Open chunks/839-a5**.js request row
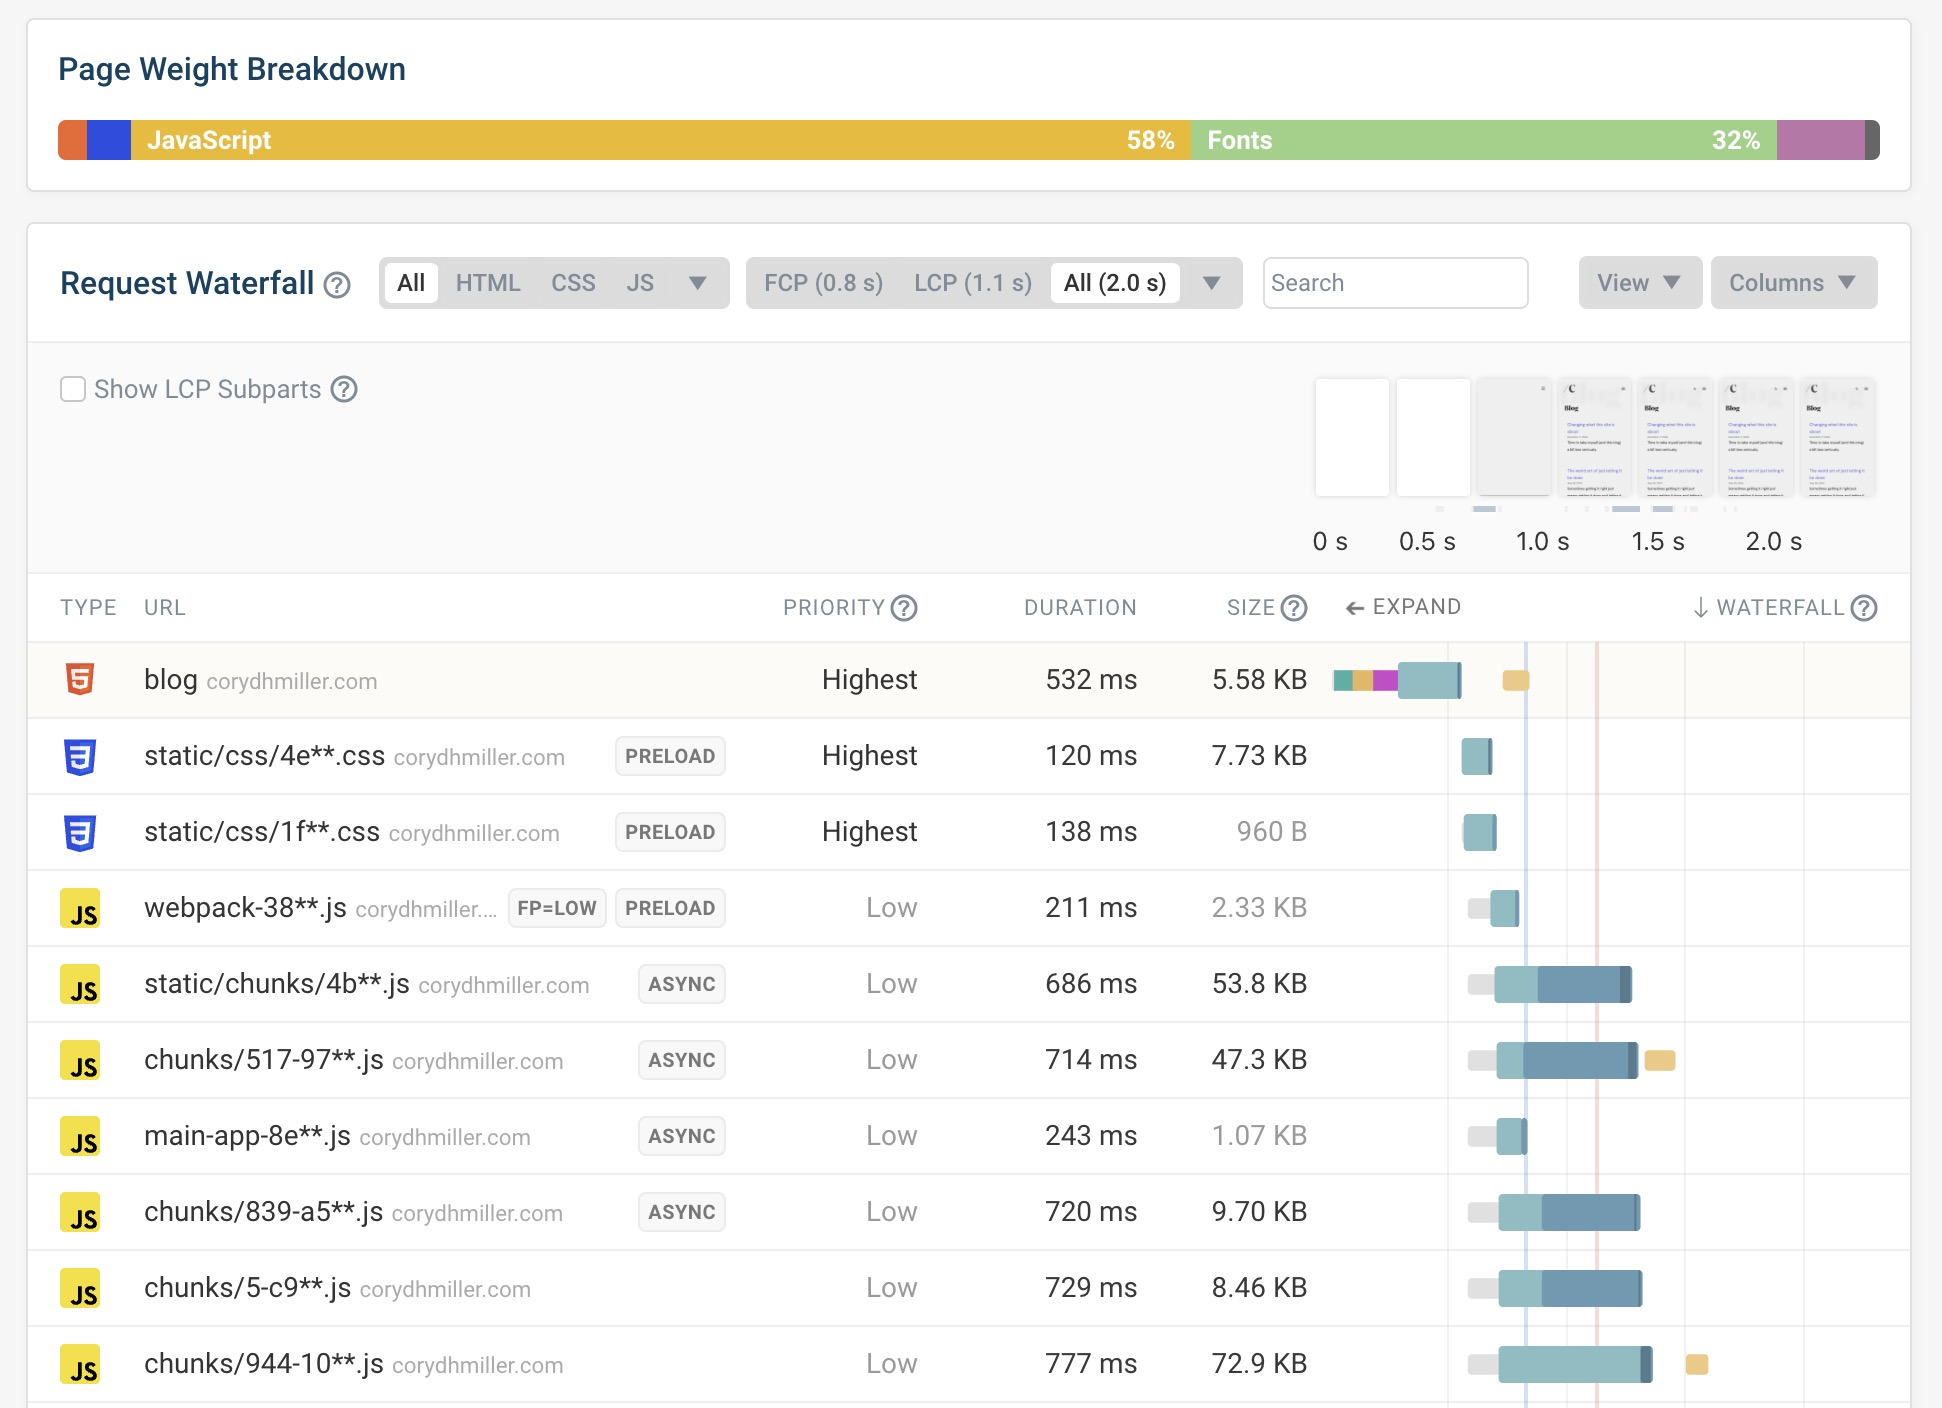The image size is (1942, 1408). (969, 1212)
